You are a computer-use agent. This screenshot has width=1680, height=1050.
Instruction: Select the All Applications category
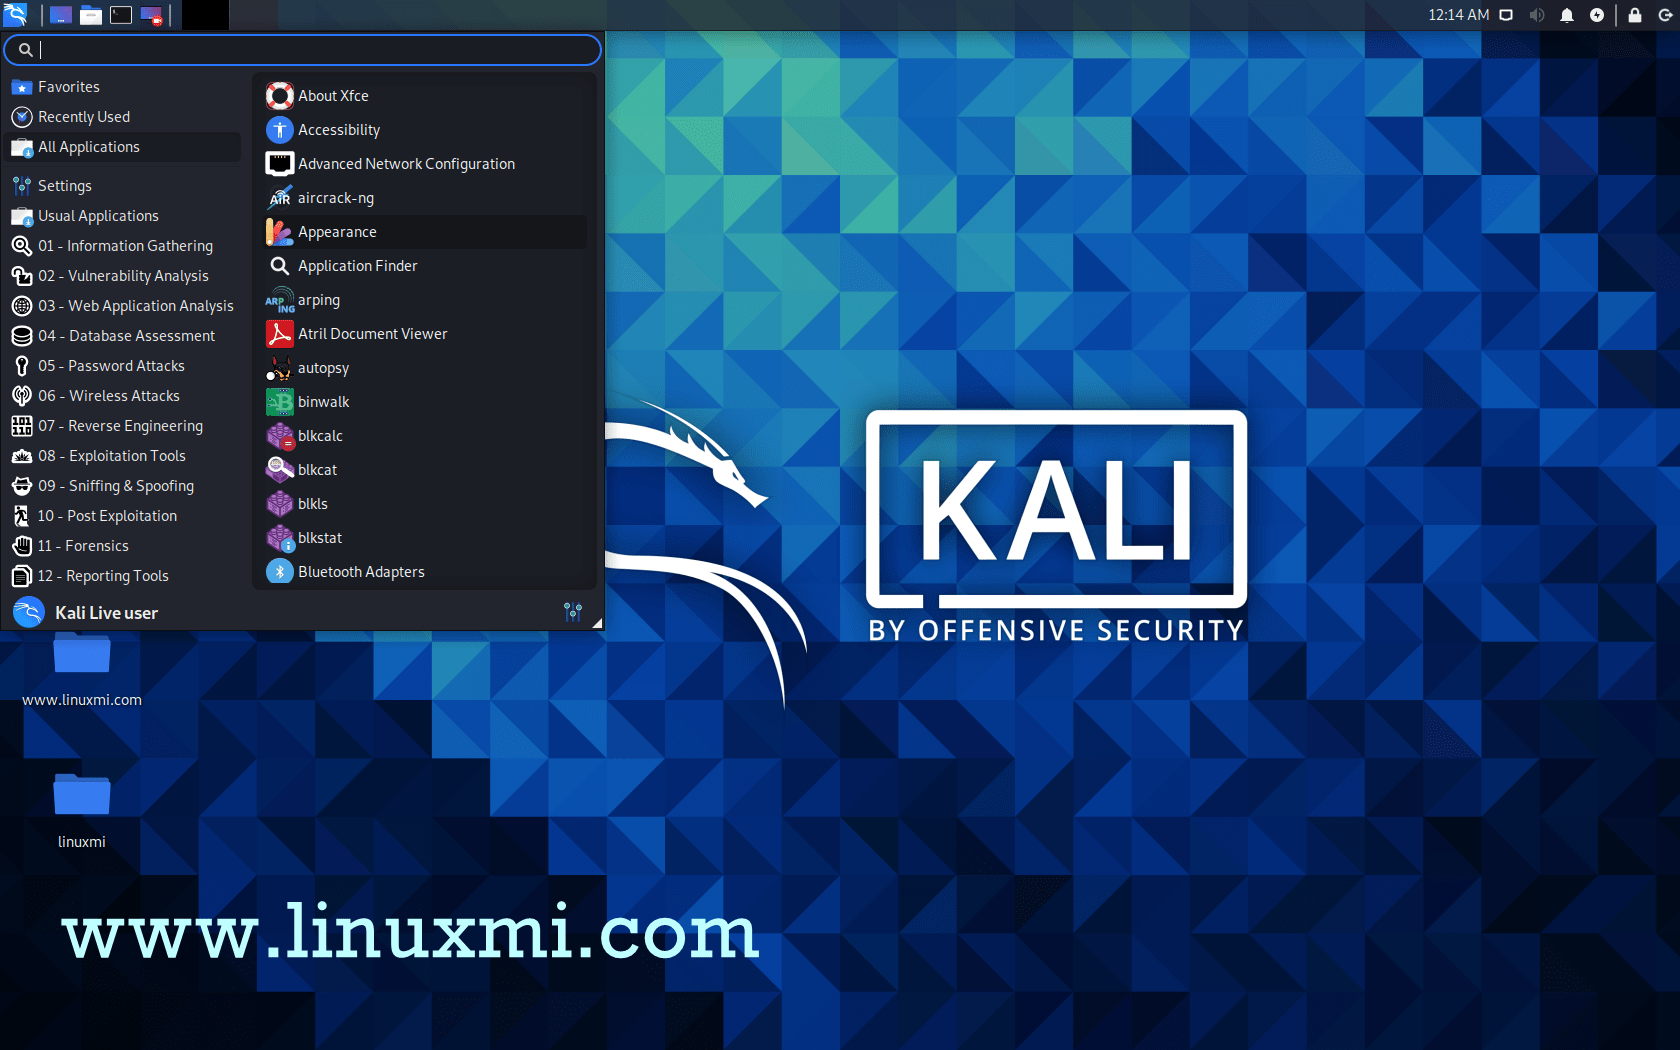tap(124, 147)
